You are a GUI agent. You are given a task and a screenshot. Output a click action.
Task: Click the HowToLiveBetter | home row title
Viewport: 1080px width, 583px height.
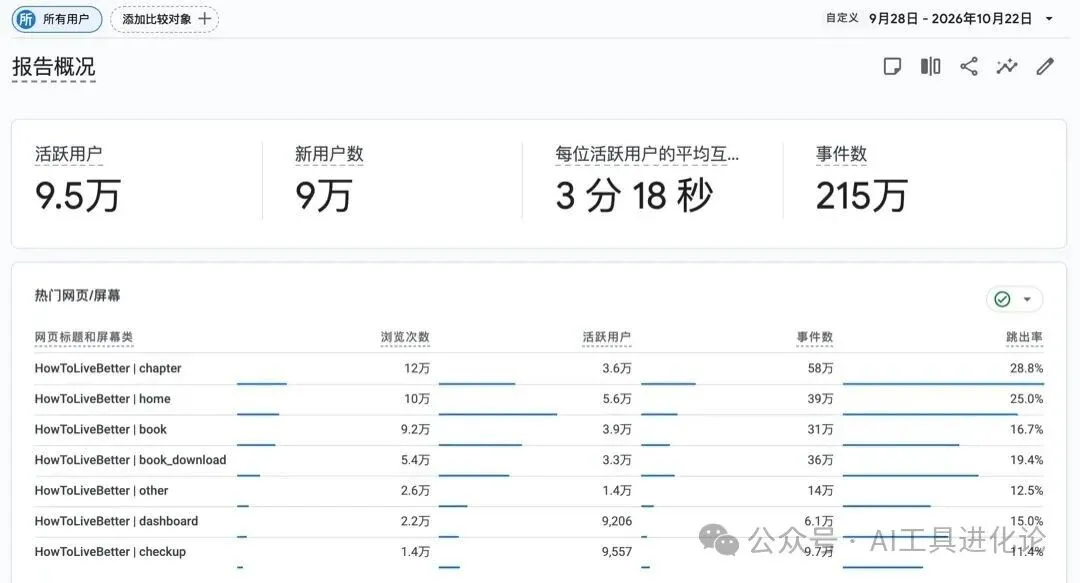[103, 398]
